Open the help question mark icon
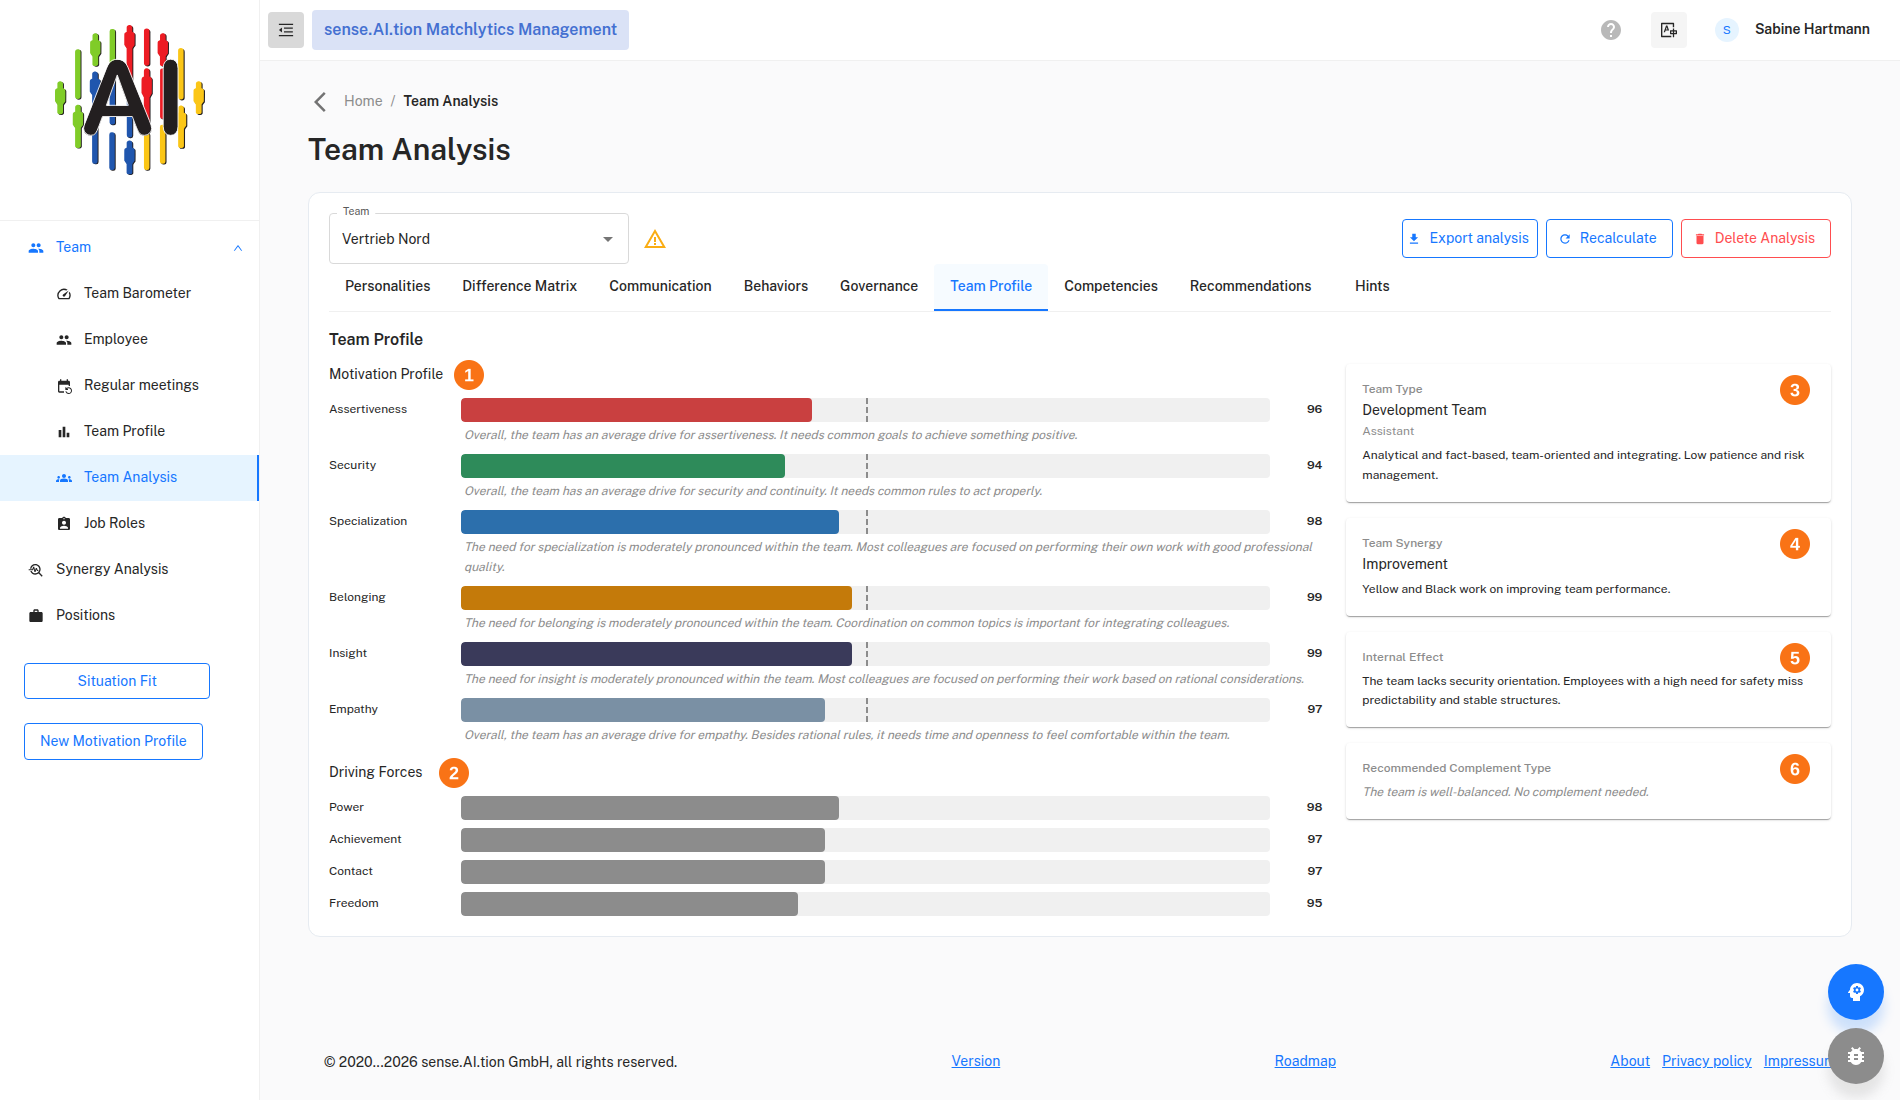This screenshot has width=1900, height=1100. pyautogui.click(x=1611, y=30)
